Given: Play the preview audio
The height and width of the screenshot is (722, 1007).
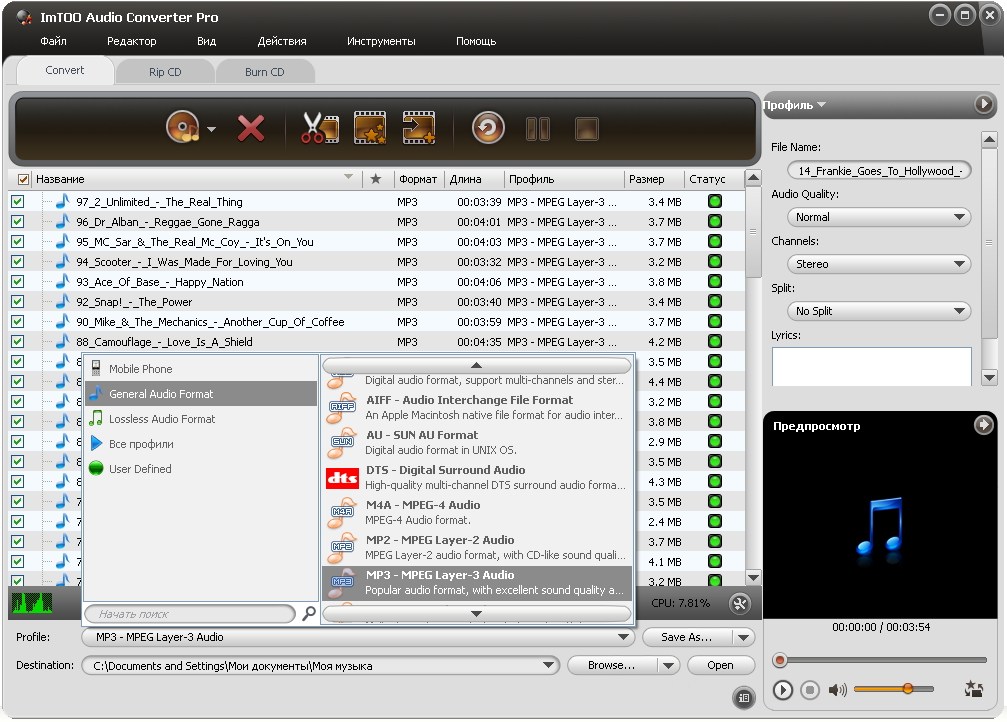Looking at the screenshot, I should point(783,690).
